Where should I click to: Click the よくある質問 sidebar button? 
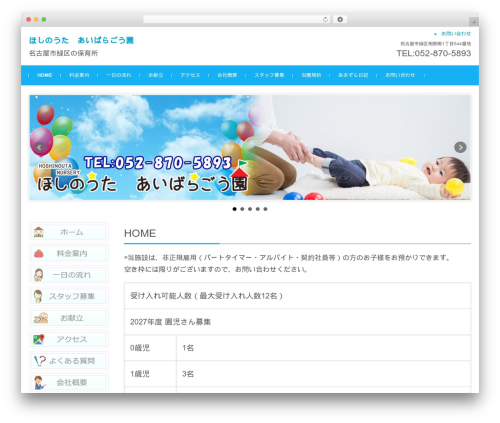click(69, 361)
